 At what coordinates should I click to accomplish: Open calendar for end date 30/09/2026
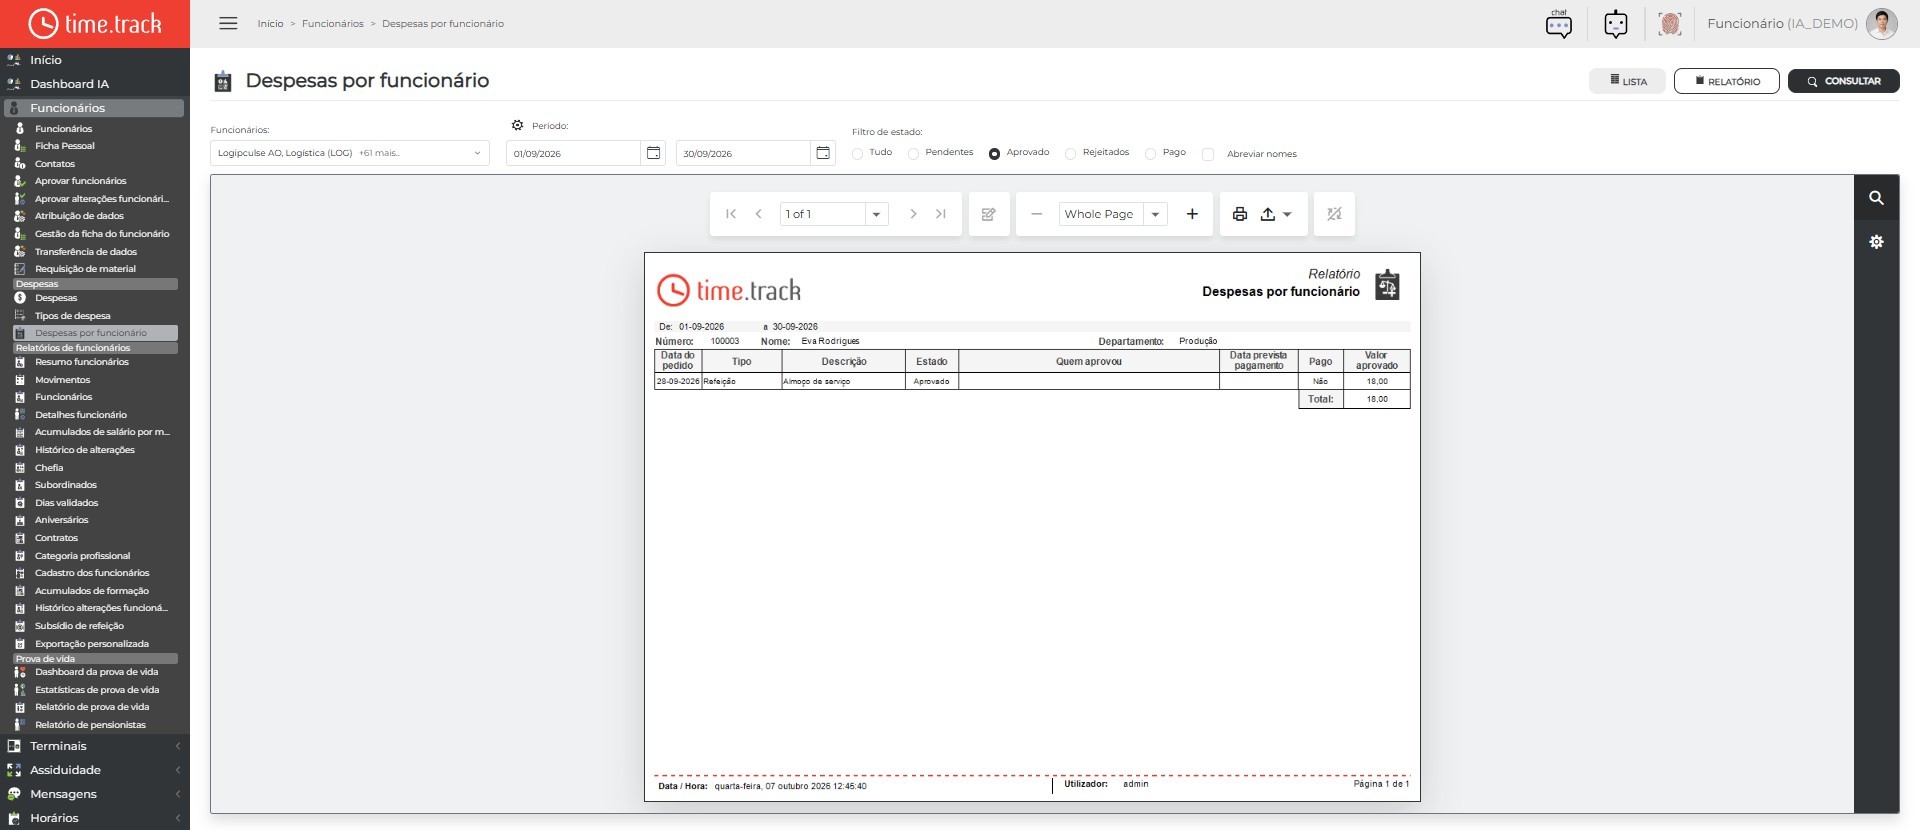pos(823,153)
